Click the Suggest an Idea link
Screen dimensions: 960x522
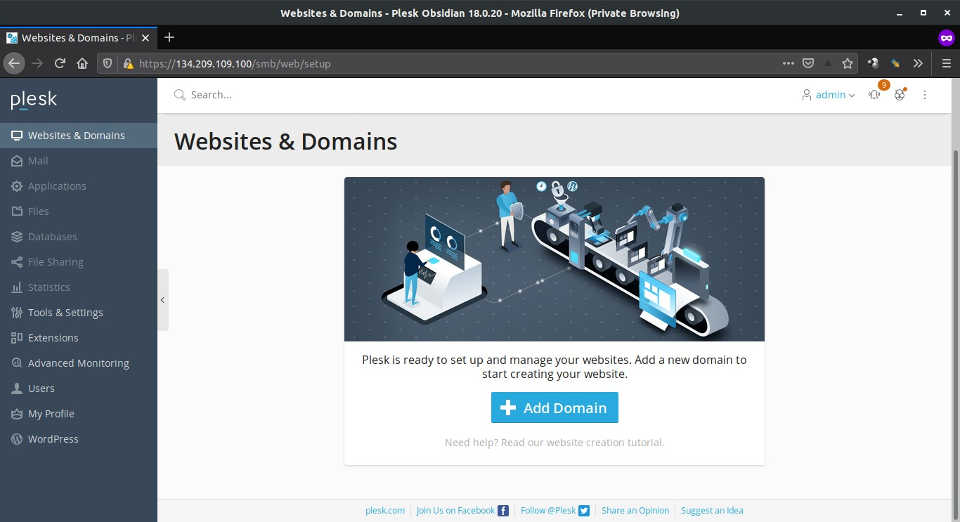click(x=712, y=510)
